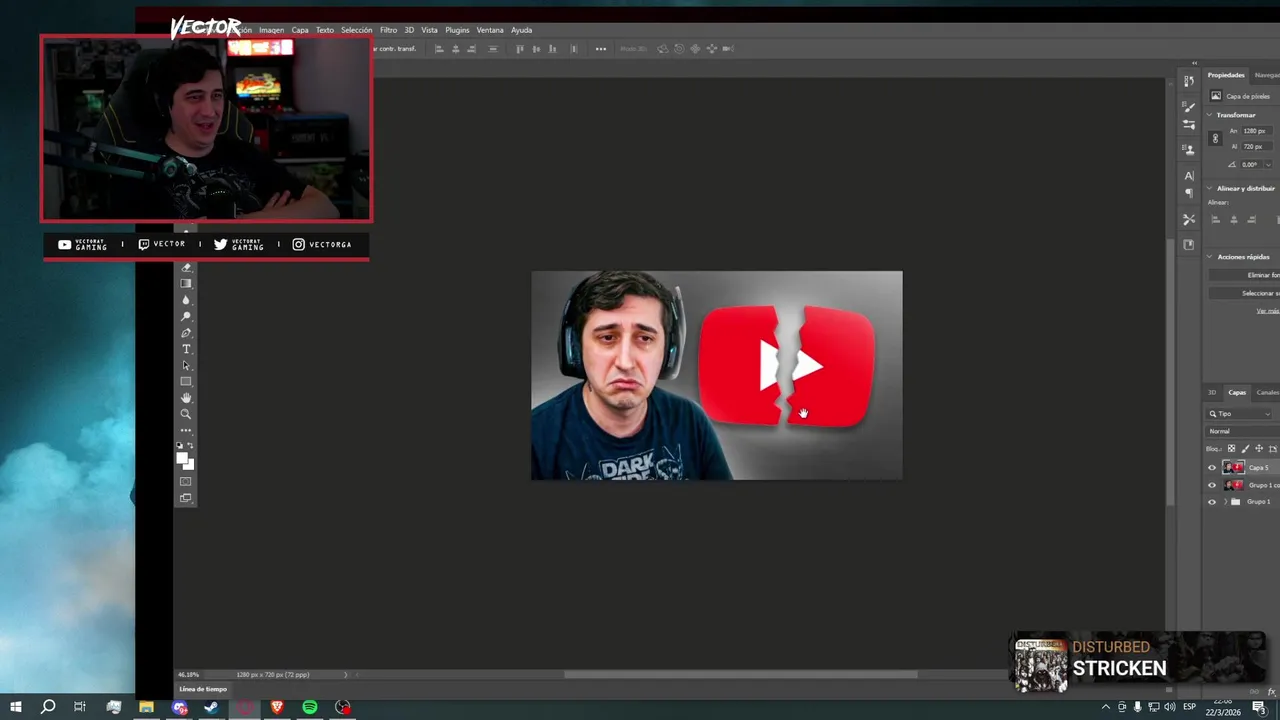1280x720 pixels.
Task: Open the Filtro menu
Action: [388, 30]
